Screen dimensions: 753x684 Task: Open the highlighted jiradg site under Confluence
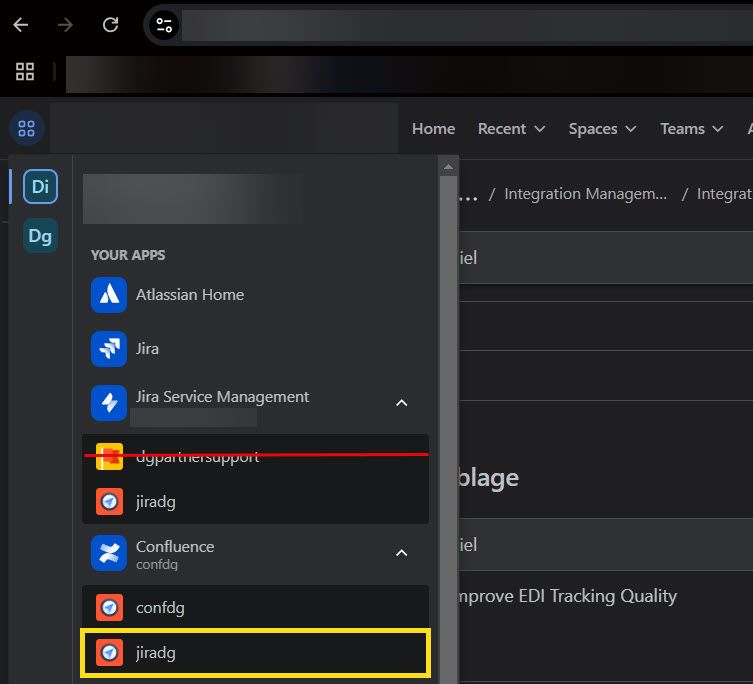click(156, 652)
